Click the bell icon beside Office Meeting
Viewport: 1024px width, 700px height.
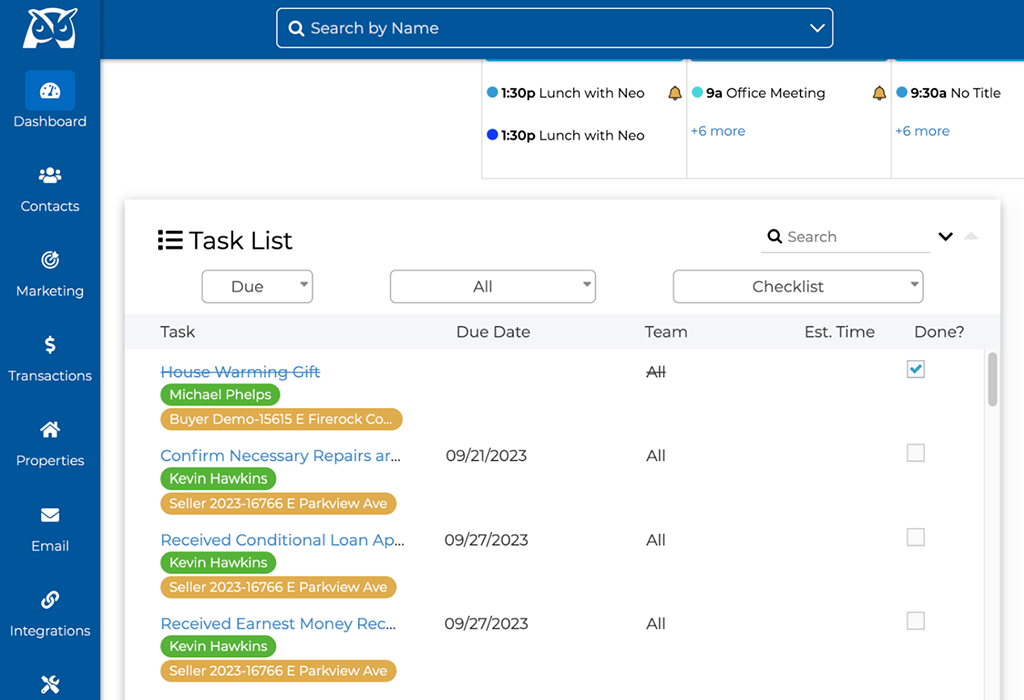pyautogui.click(x=879, y=93)
